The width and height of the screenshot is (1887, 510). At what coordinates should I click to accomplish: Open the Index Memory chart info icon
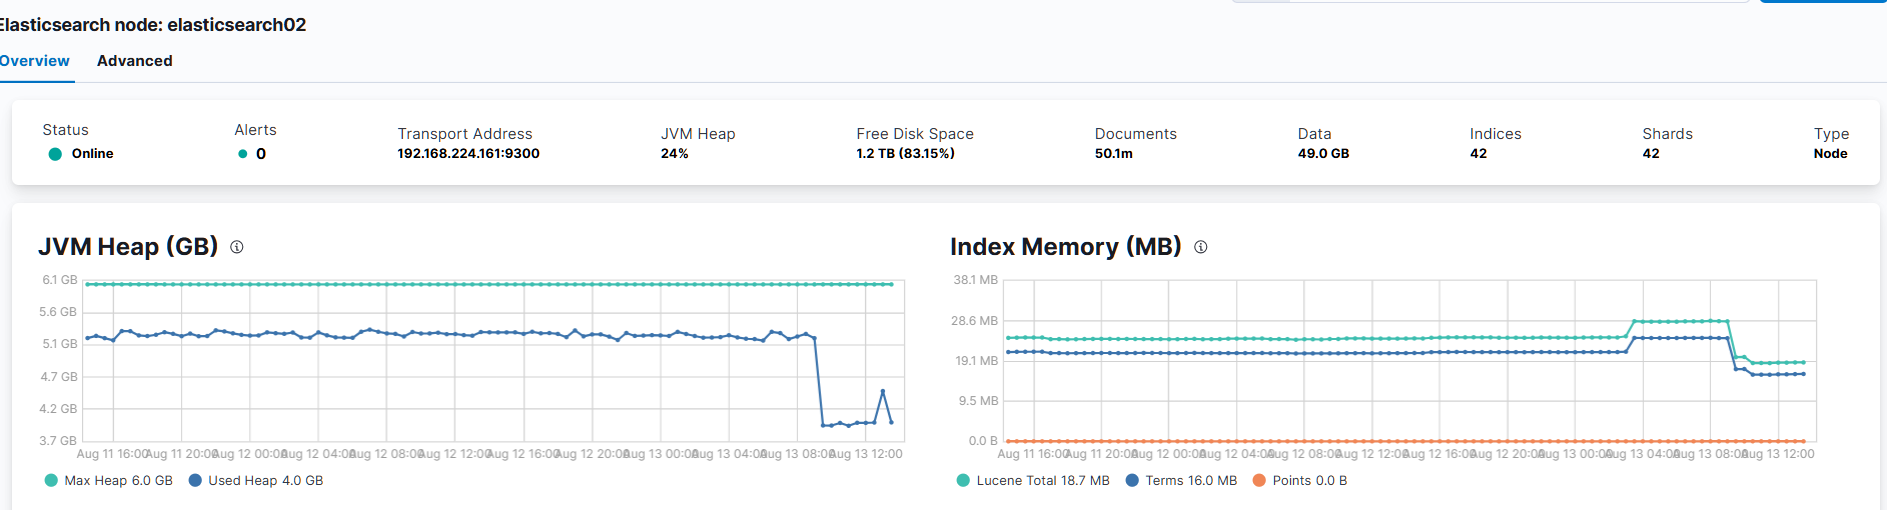click(x=1200, y=247)
